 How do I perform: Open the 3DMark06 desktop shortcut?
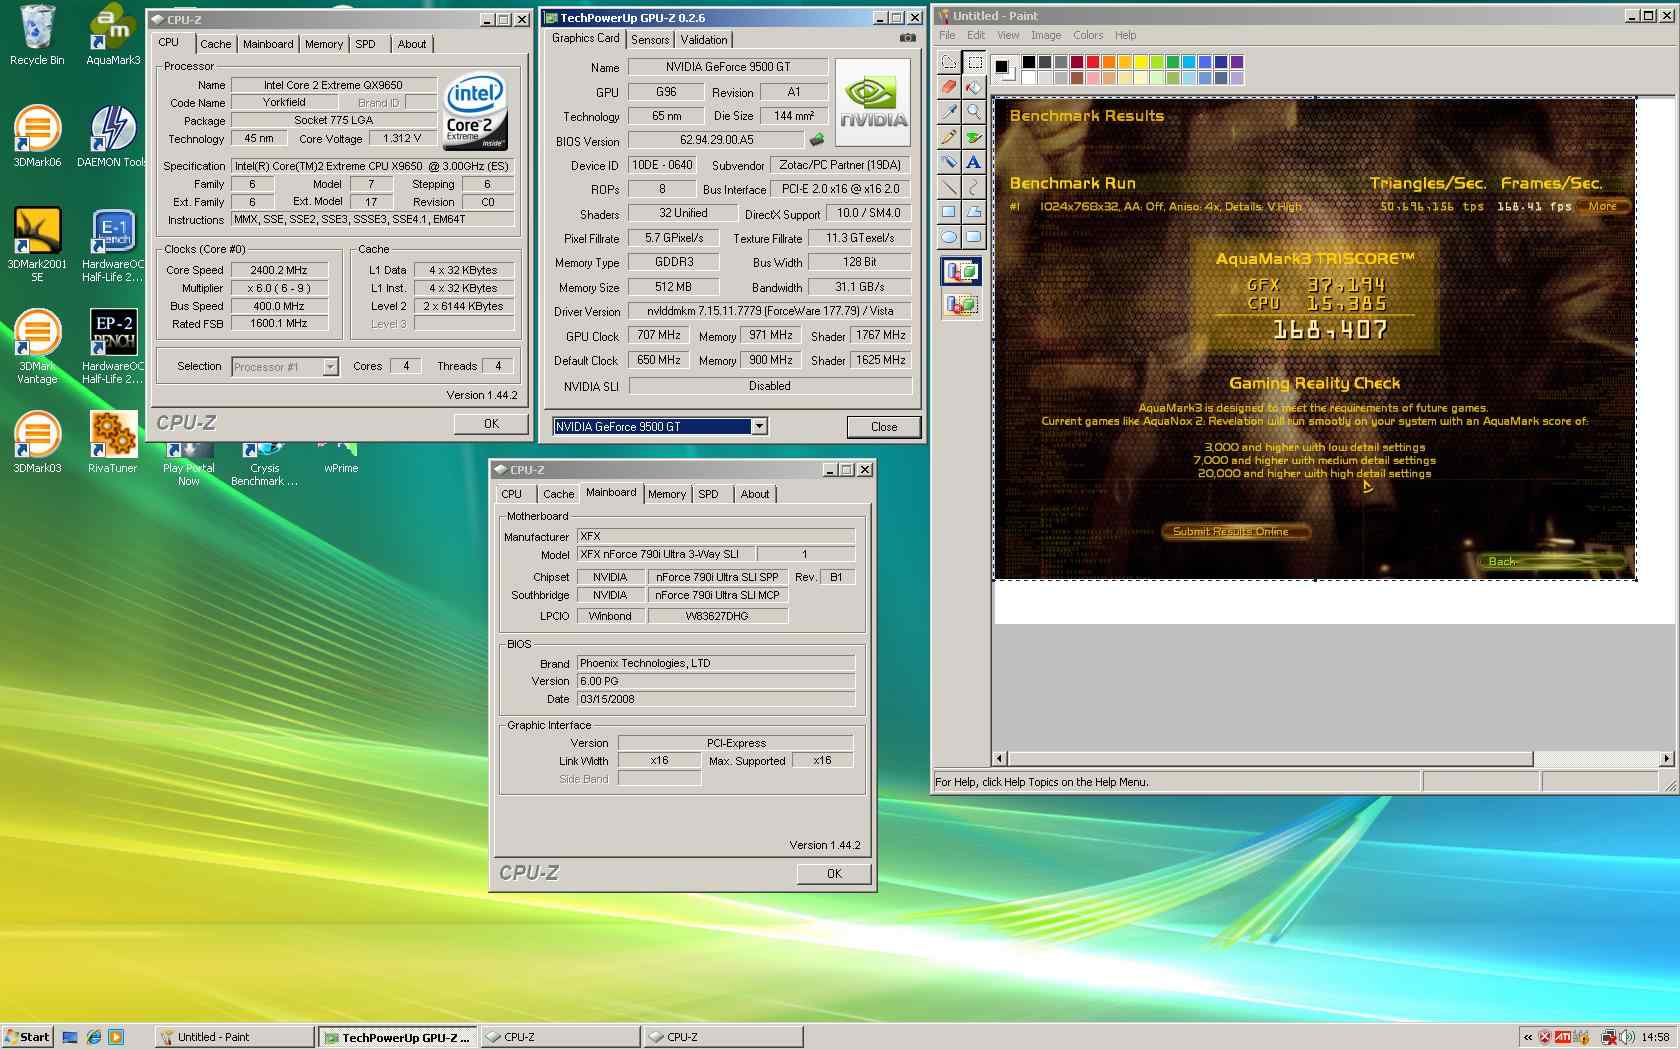coord(37,136)
